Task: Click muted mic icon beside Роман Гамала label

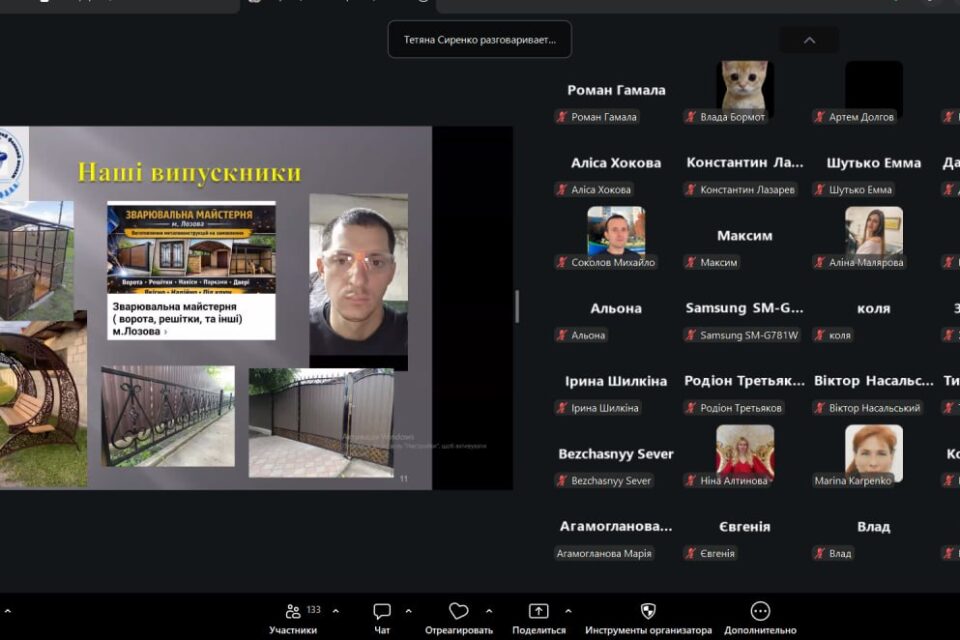Action: [x=562, y=117]
